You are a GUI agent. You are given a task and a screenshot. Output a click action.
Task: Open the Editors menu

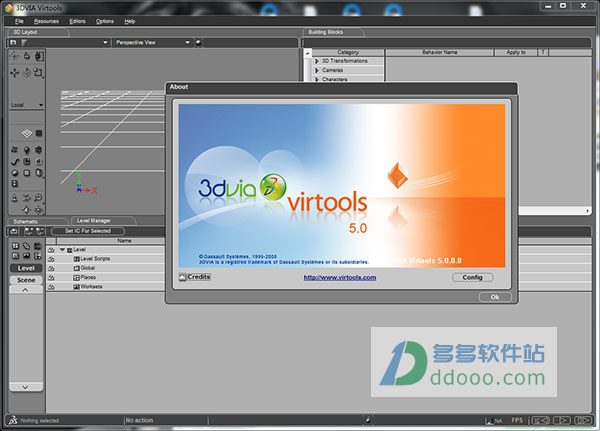(77, 21)
